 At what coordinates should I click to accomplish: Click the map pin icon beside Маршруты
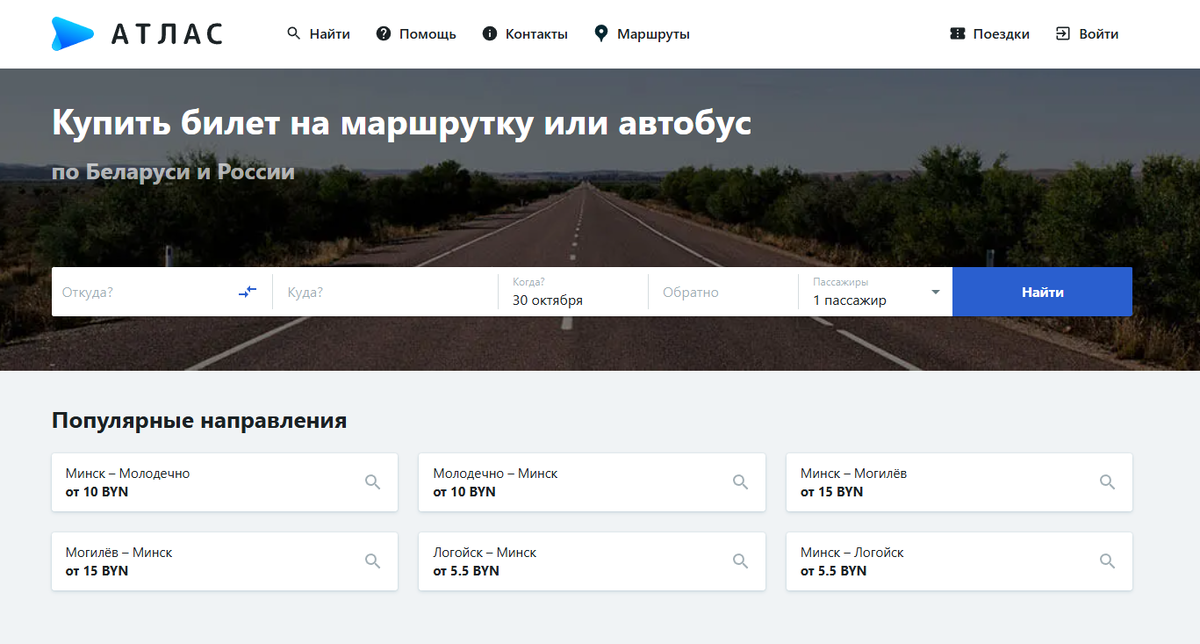pyautogui.click(x=601, y=33)
